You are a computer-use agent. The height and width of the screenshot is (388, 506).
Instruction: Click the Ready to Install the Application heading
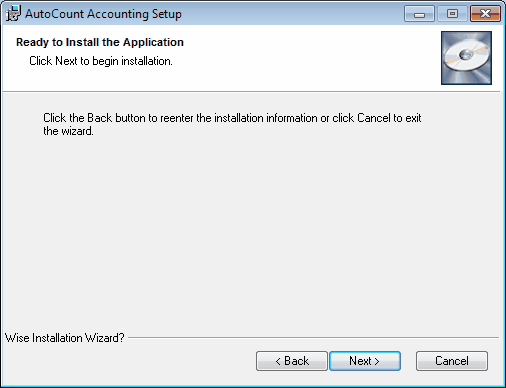point(100,42)
